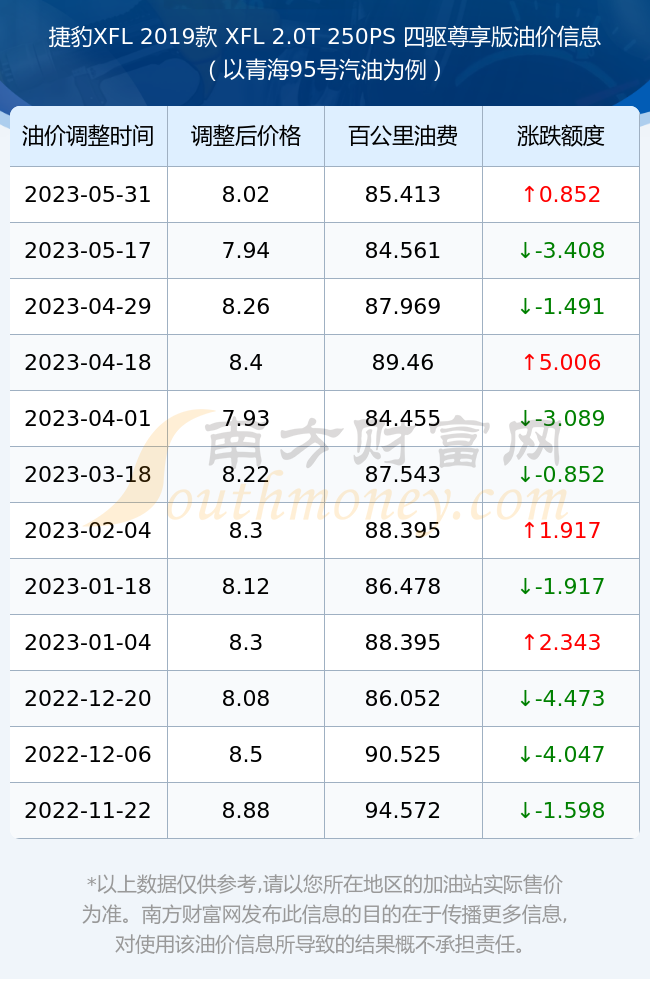Select the 89.46 fuel cost cell
650x1000 pixels.
403,362
